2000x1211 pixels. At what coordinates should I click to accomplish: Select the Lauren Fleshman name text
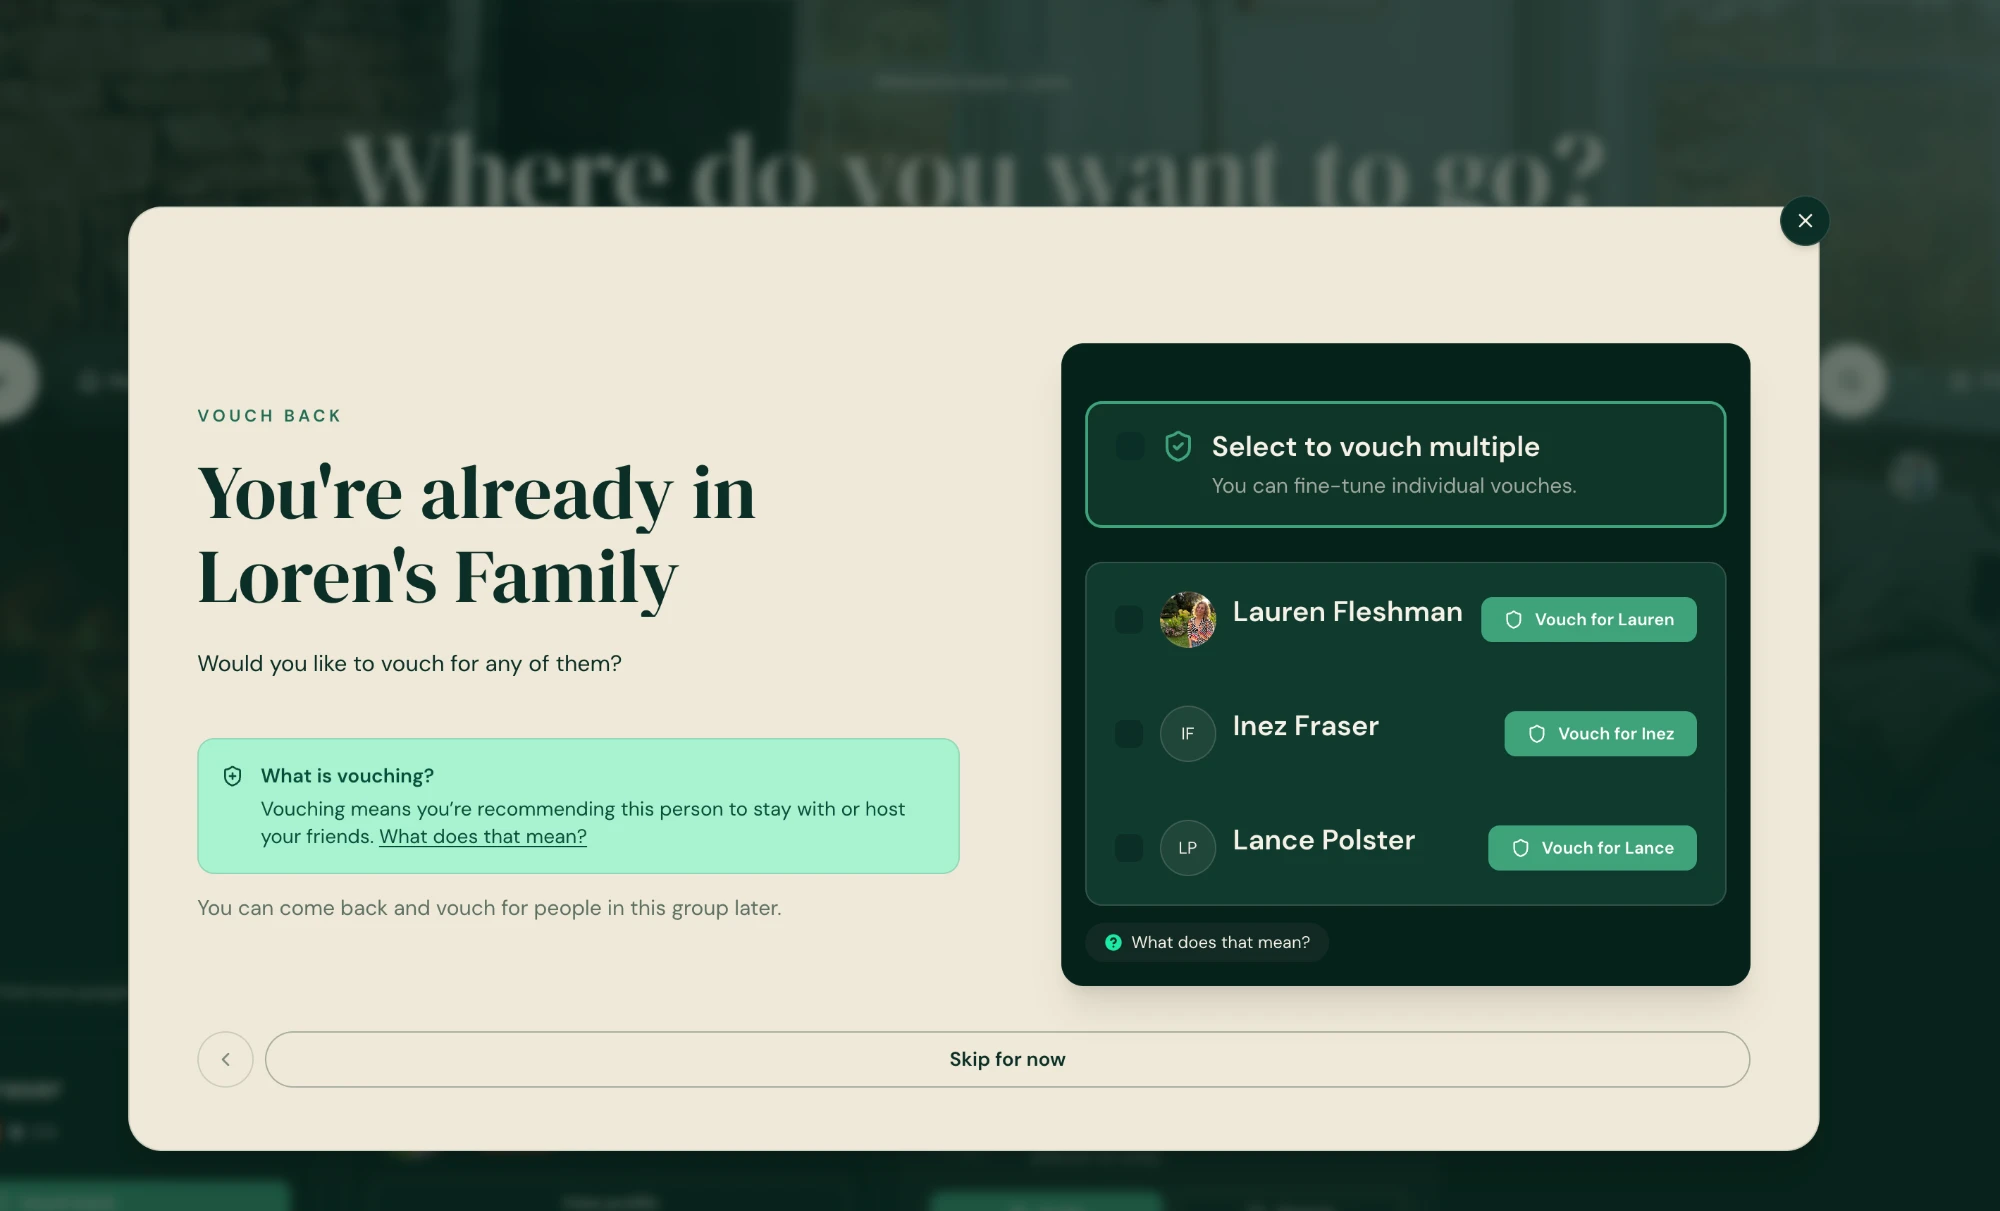click(x=1347, y=611)
